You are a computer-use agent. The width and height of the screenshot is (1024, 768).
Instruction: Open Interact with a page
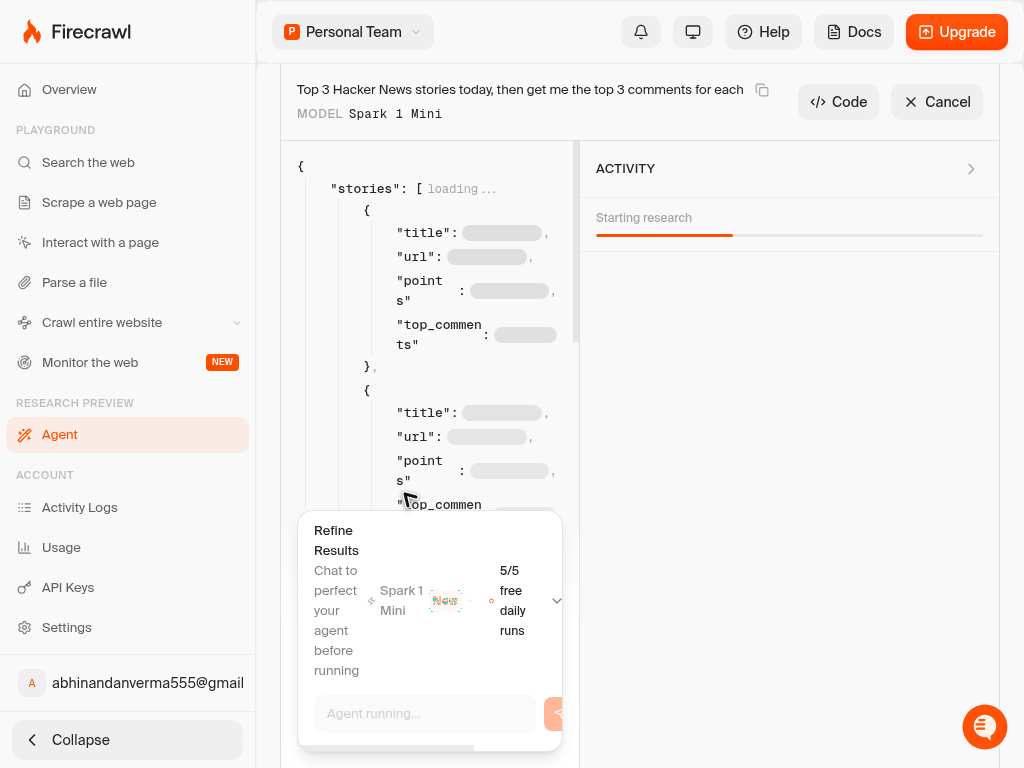(127, 242)
